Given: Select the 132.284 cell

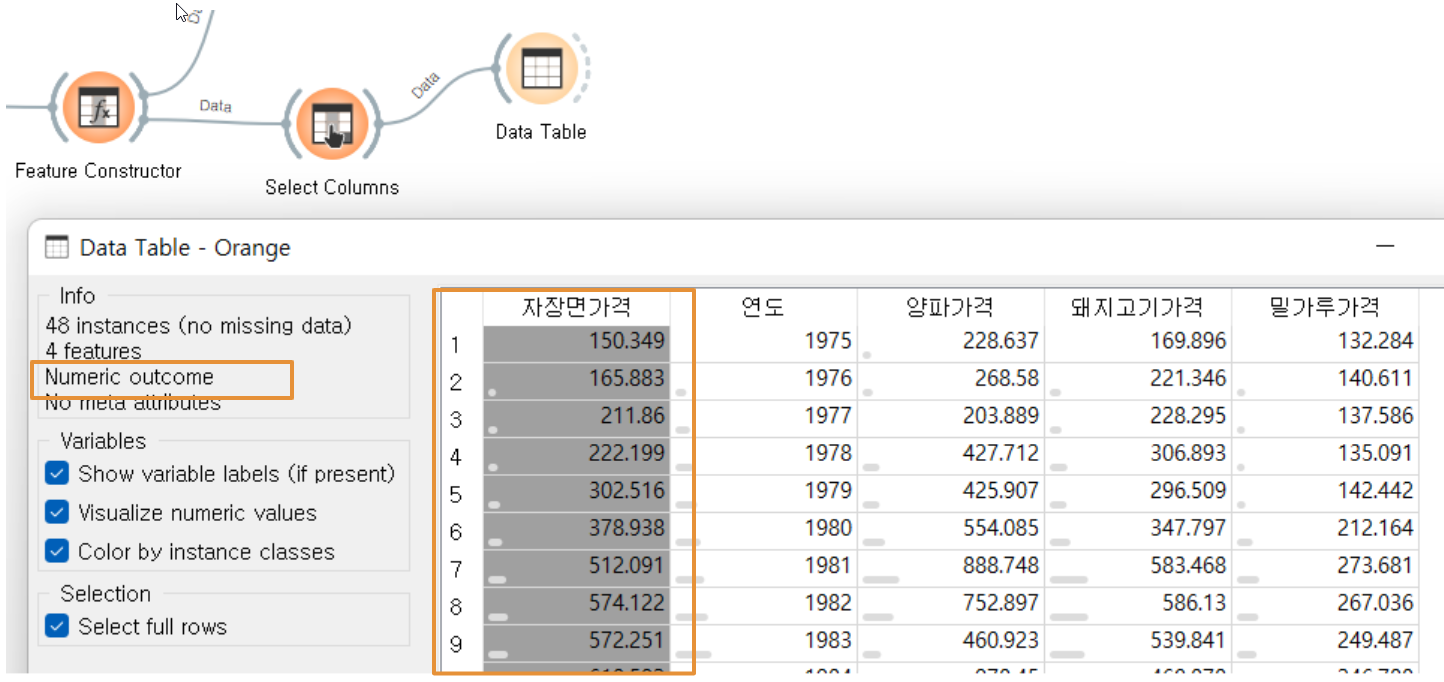Looking at the screenshot, I should click(x=1325, y=342).
